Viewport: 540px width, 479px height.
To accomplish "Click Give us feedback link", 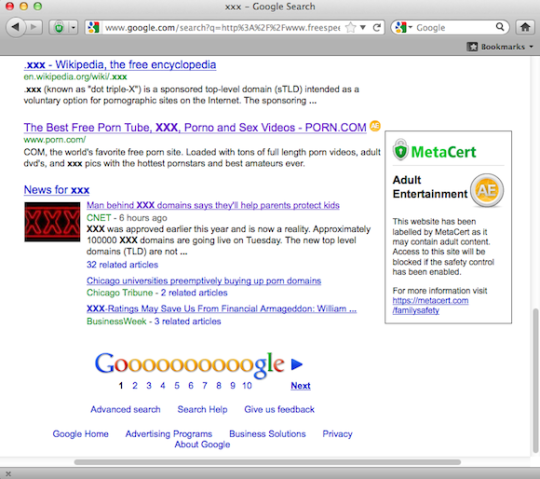I will pos(279,409).
